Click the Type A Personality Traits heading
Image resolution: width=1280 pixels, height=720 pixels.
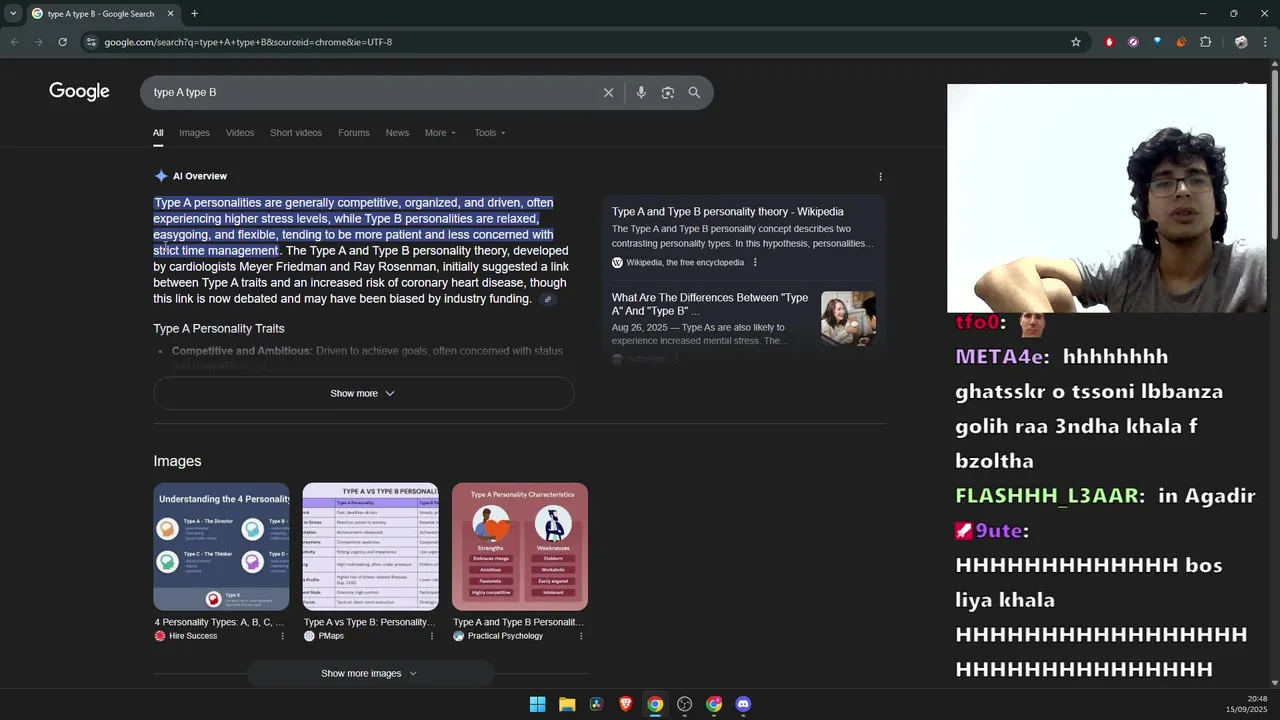(x=219, y=328)
